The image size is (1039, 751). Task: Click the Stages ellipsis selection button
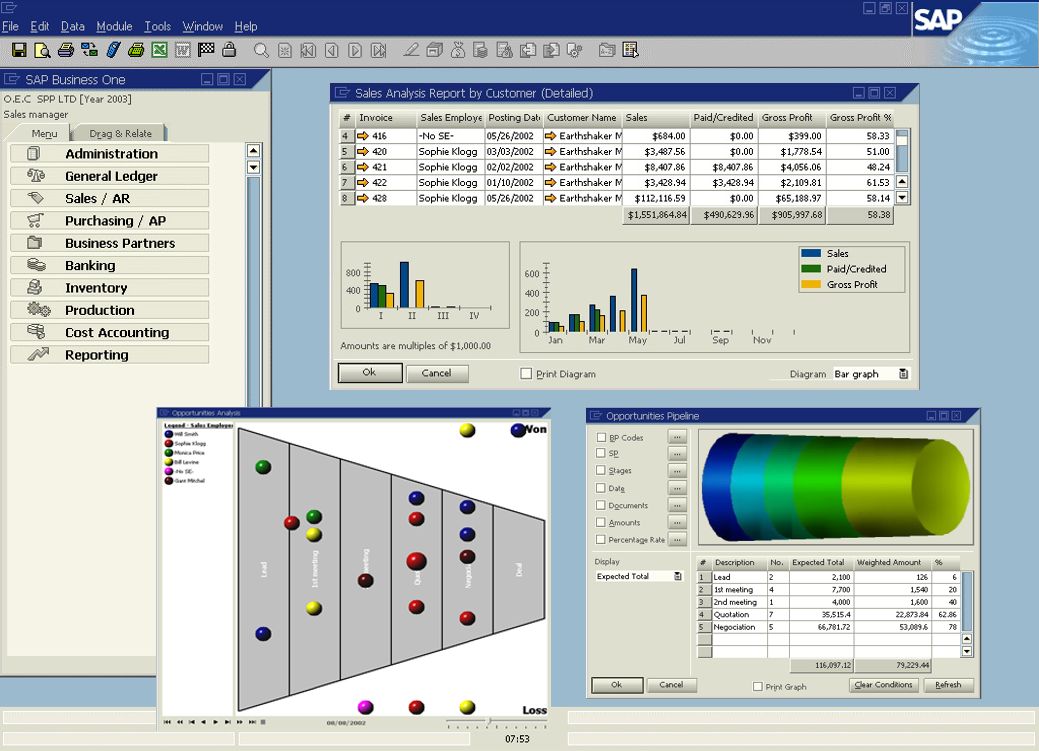click(x=677, y=471)
